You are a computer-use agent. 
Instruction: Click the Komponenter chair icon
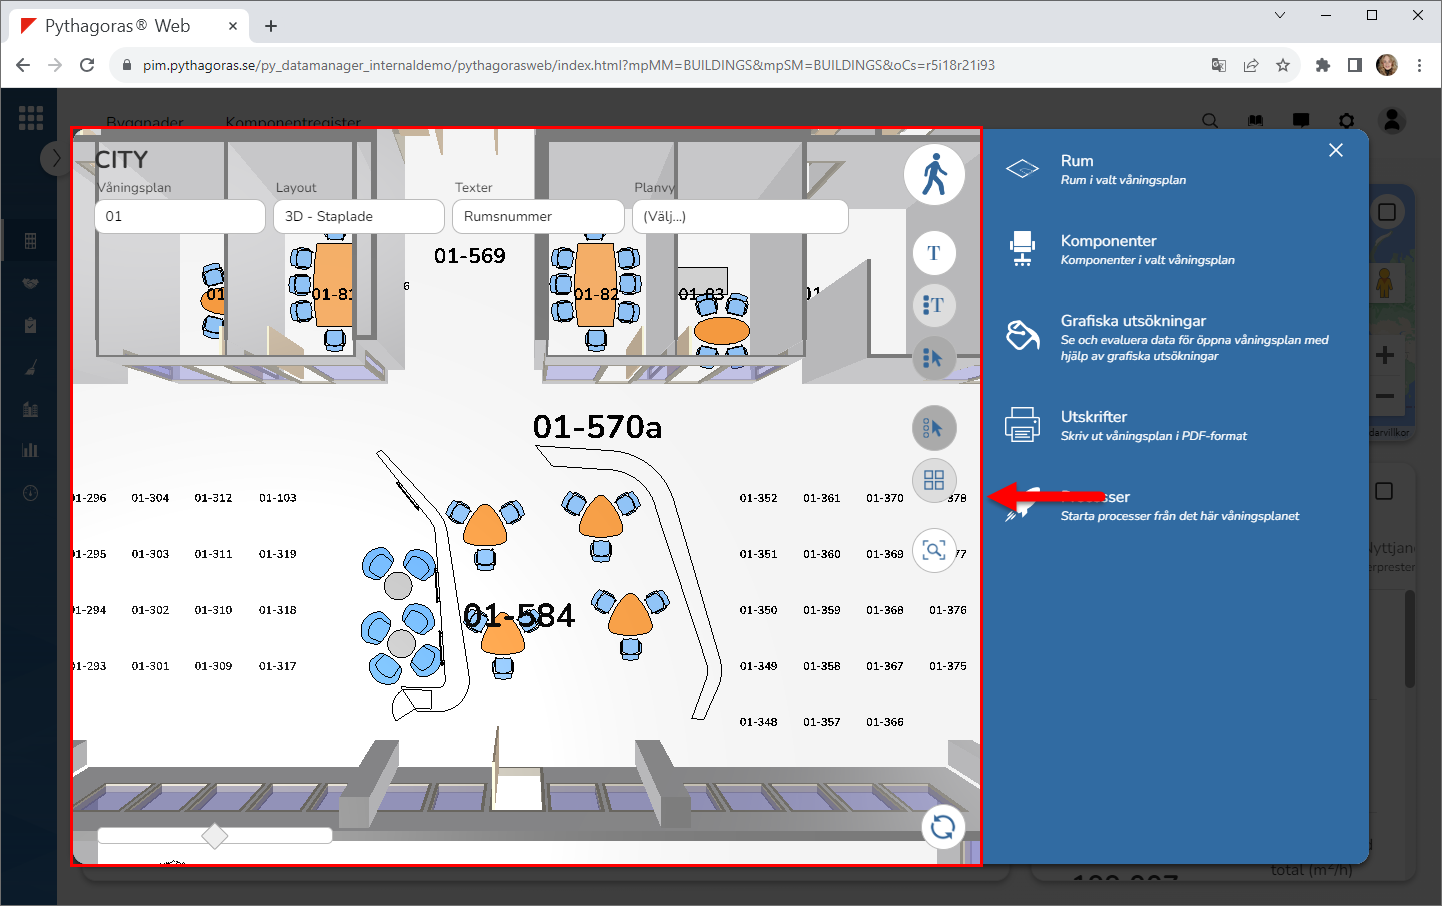[1022, 249]
